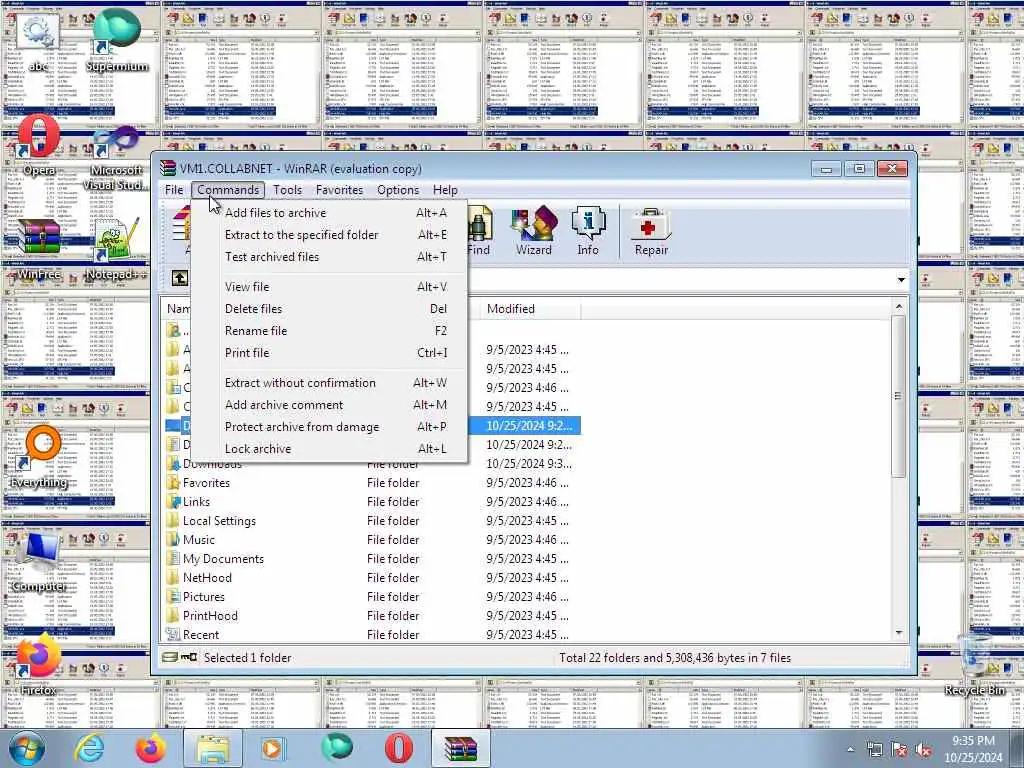The image size is (1024, 768).
Task: Open Windows Explorer from taskbar
Action: [213, 748]
